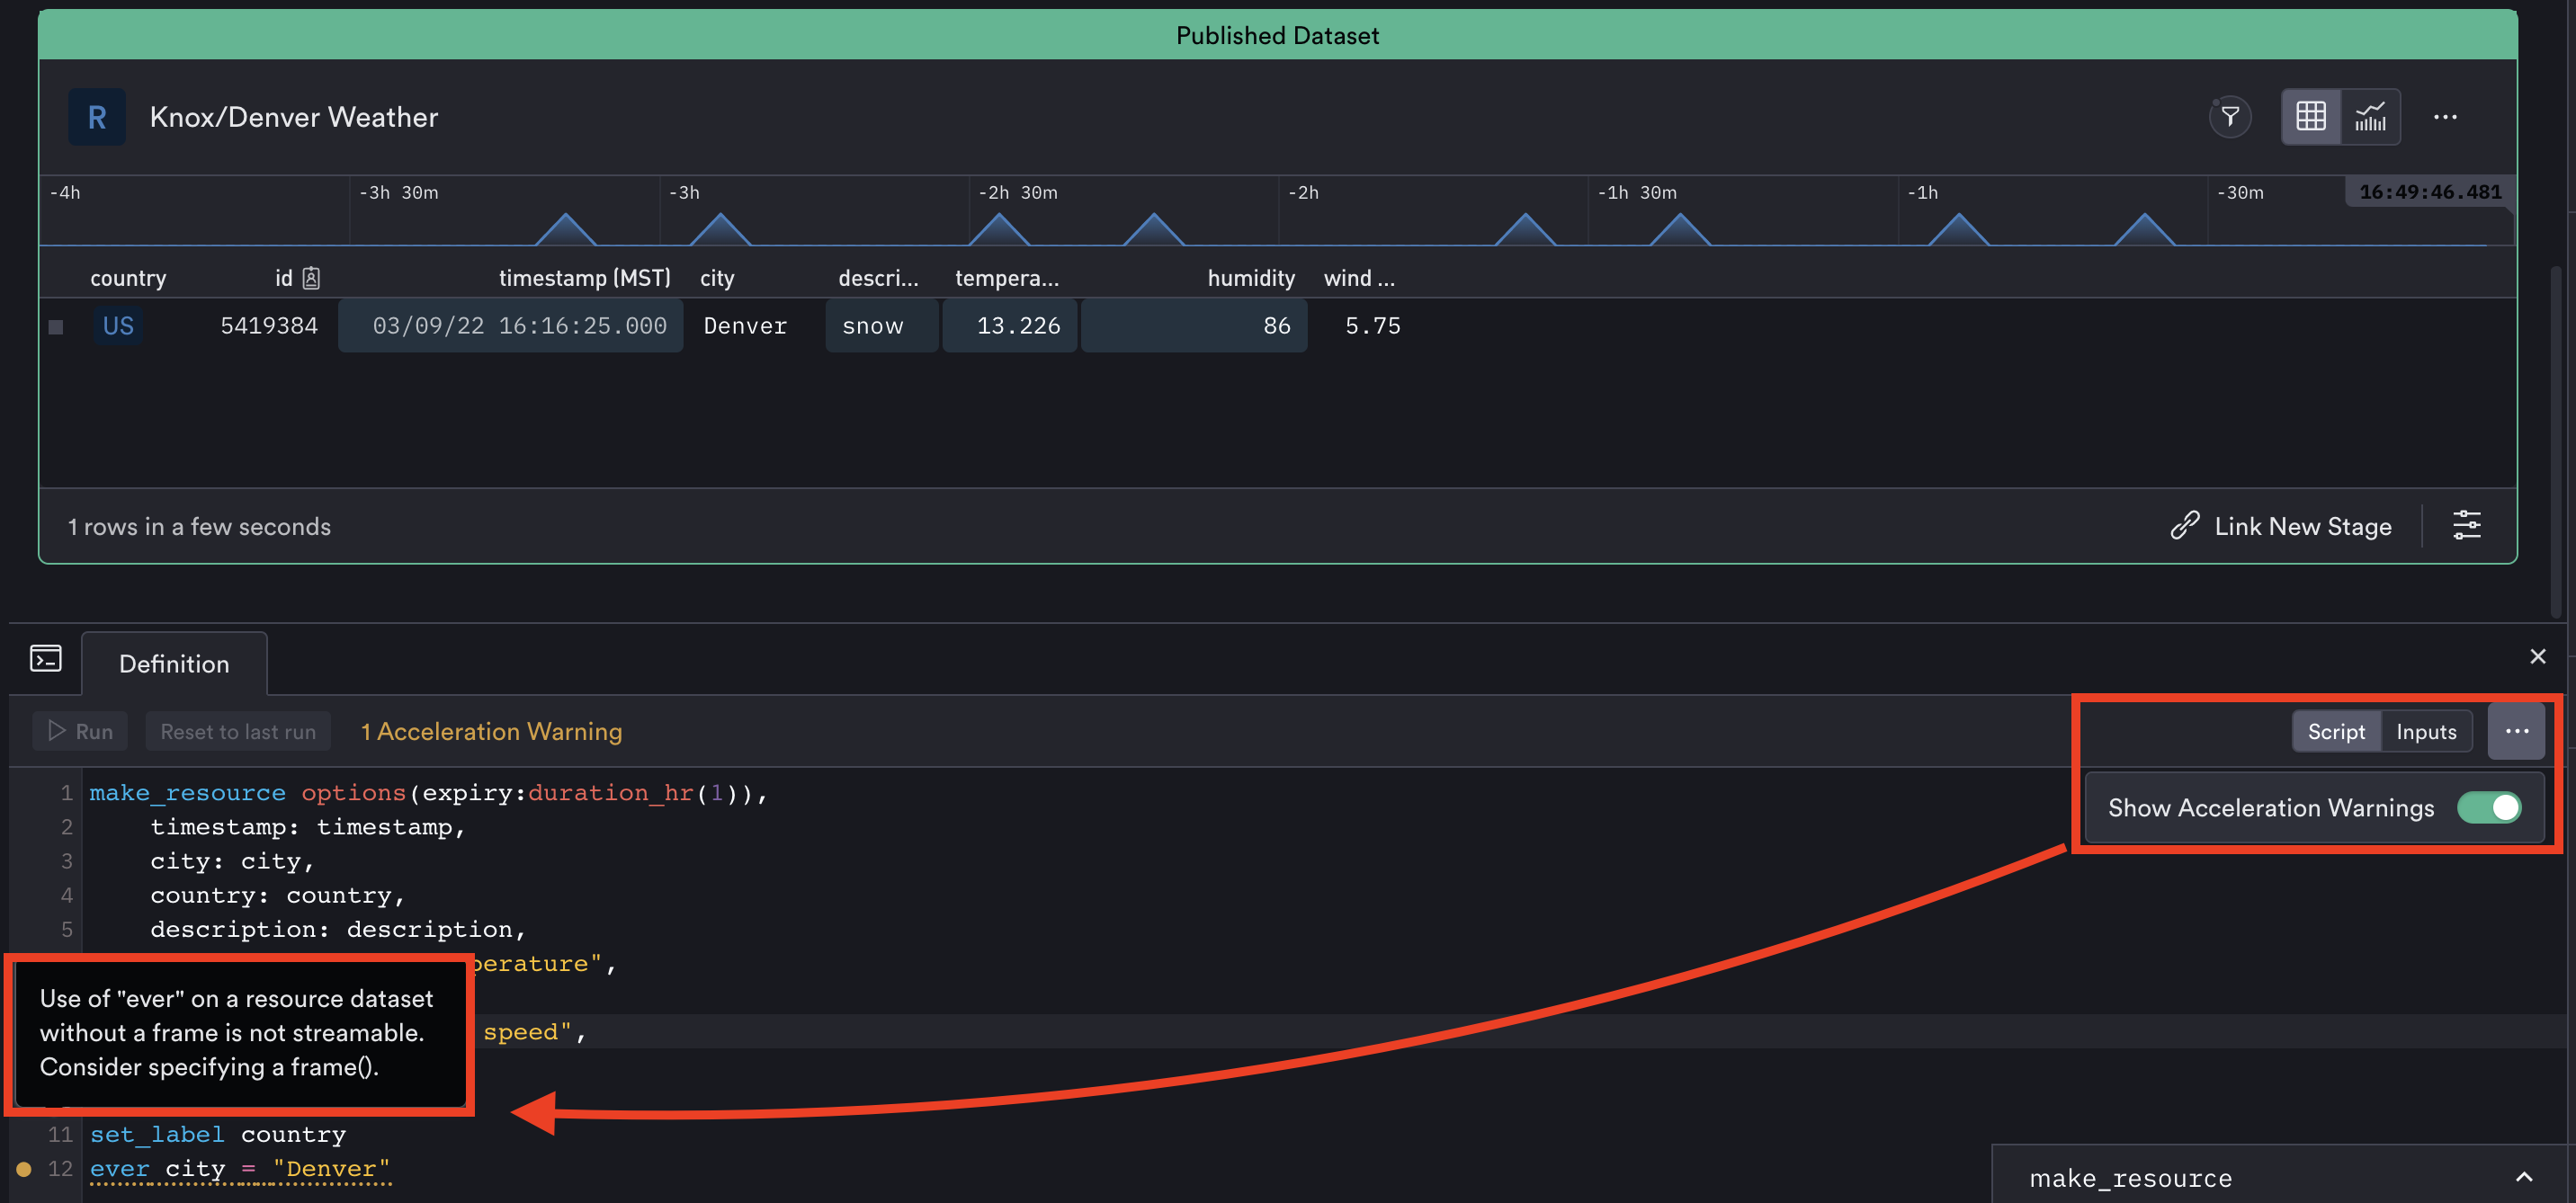Select the Inputs view option

pos(2426,732)
